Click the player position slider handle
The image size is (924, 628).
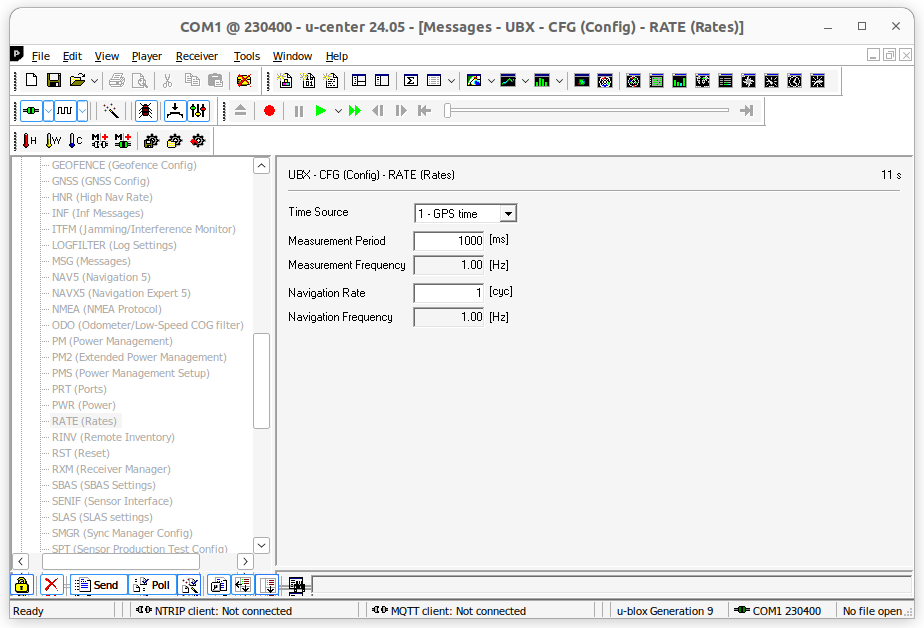pos(448,110)
